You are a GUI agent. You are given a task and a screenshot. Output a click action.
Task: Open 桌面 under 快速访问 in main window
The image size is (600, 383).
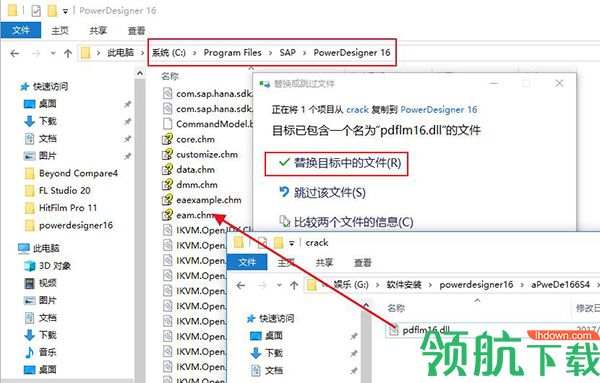pos(47,104)
